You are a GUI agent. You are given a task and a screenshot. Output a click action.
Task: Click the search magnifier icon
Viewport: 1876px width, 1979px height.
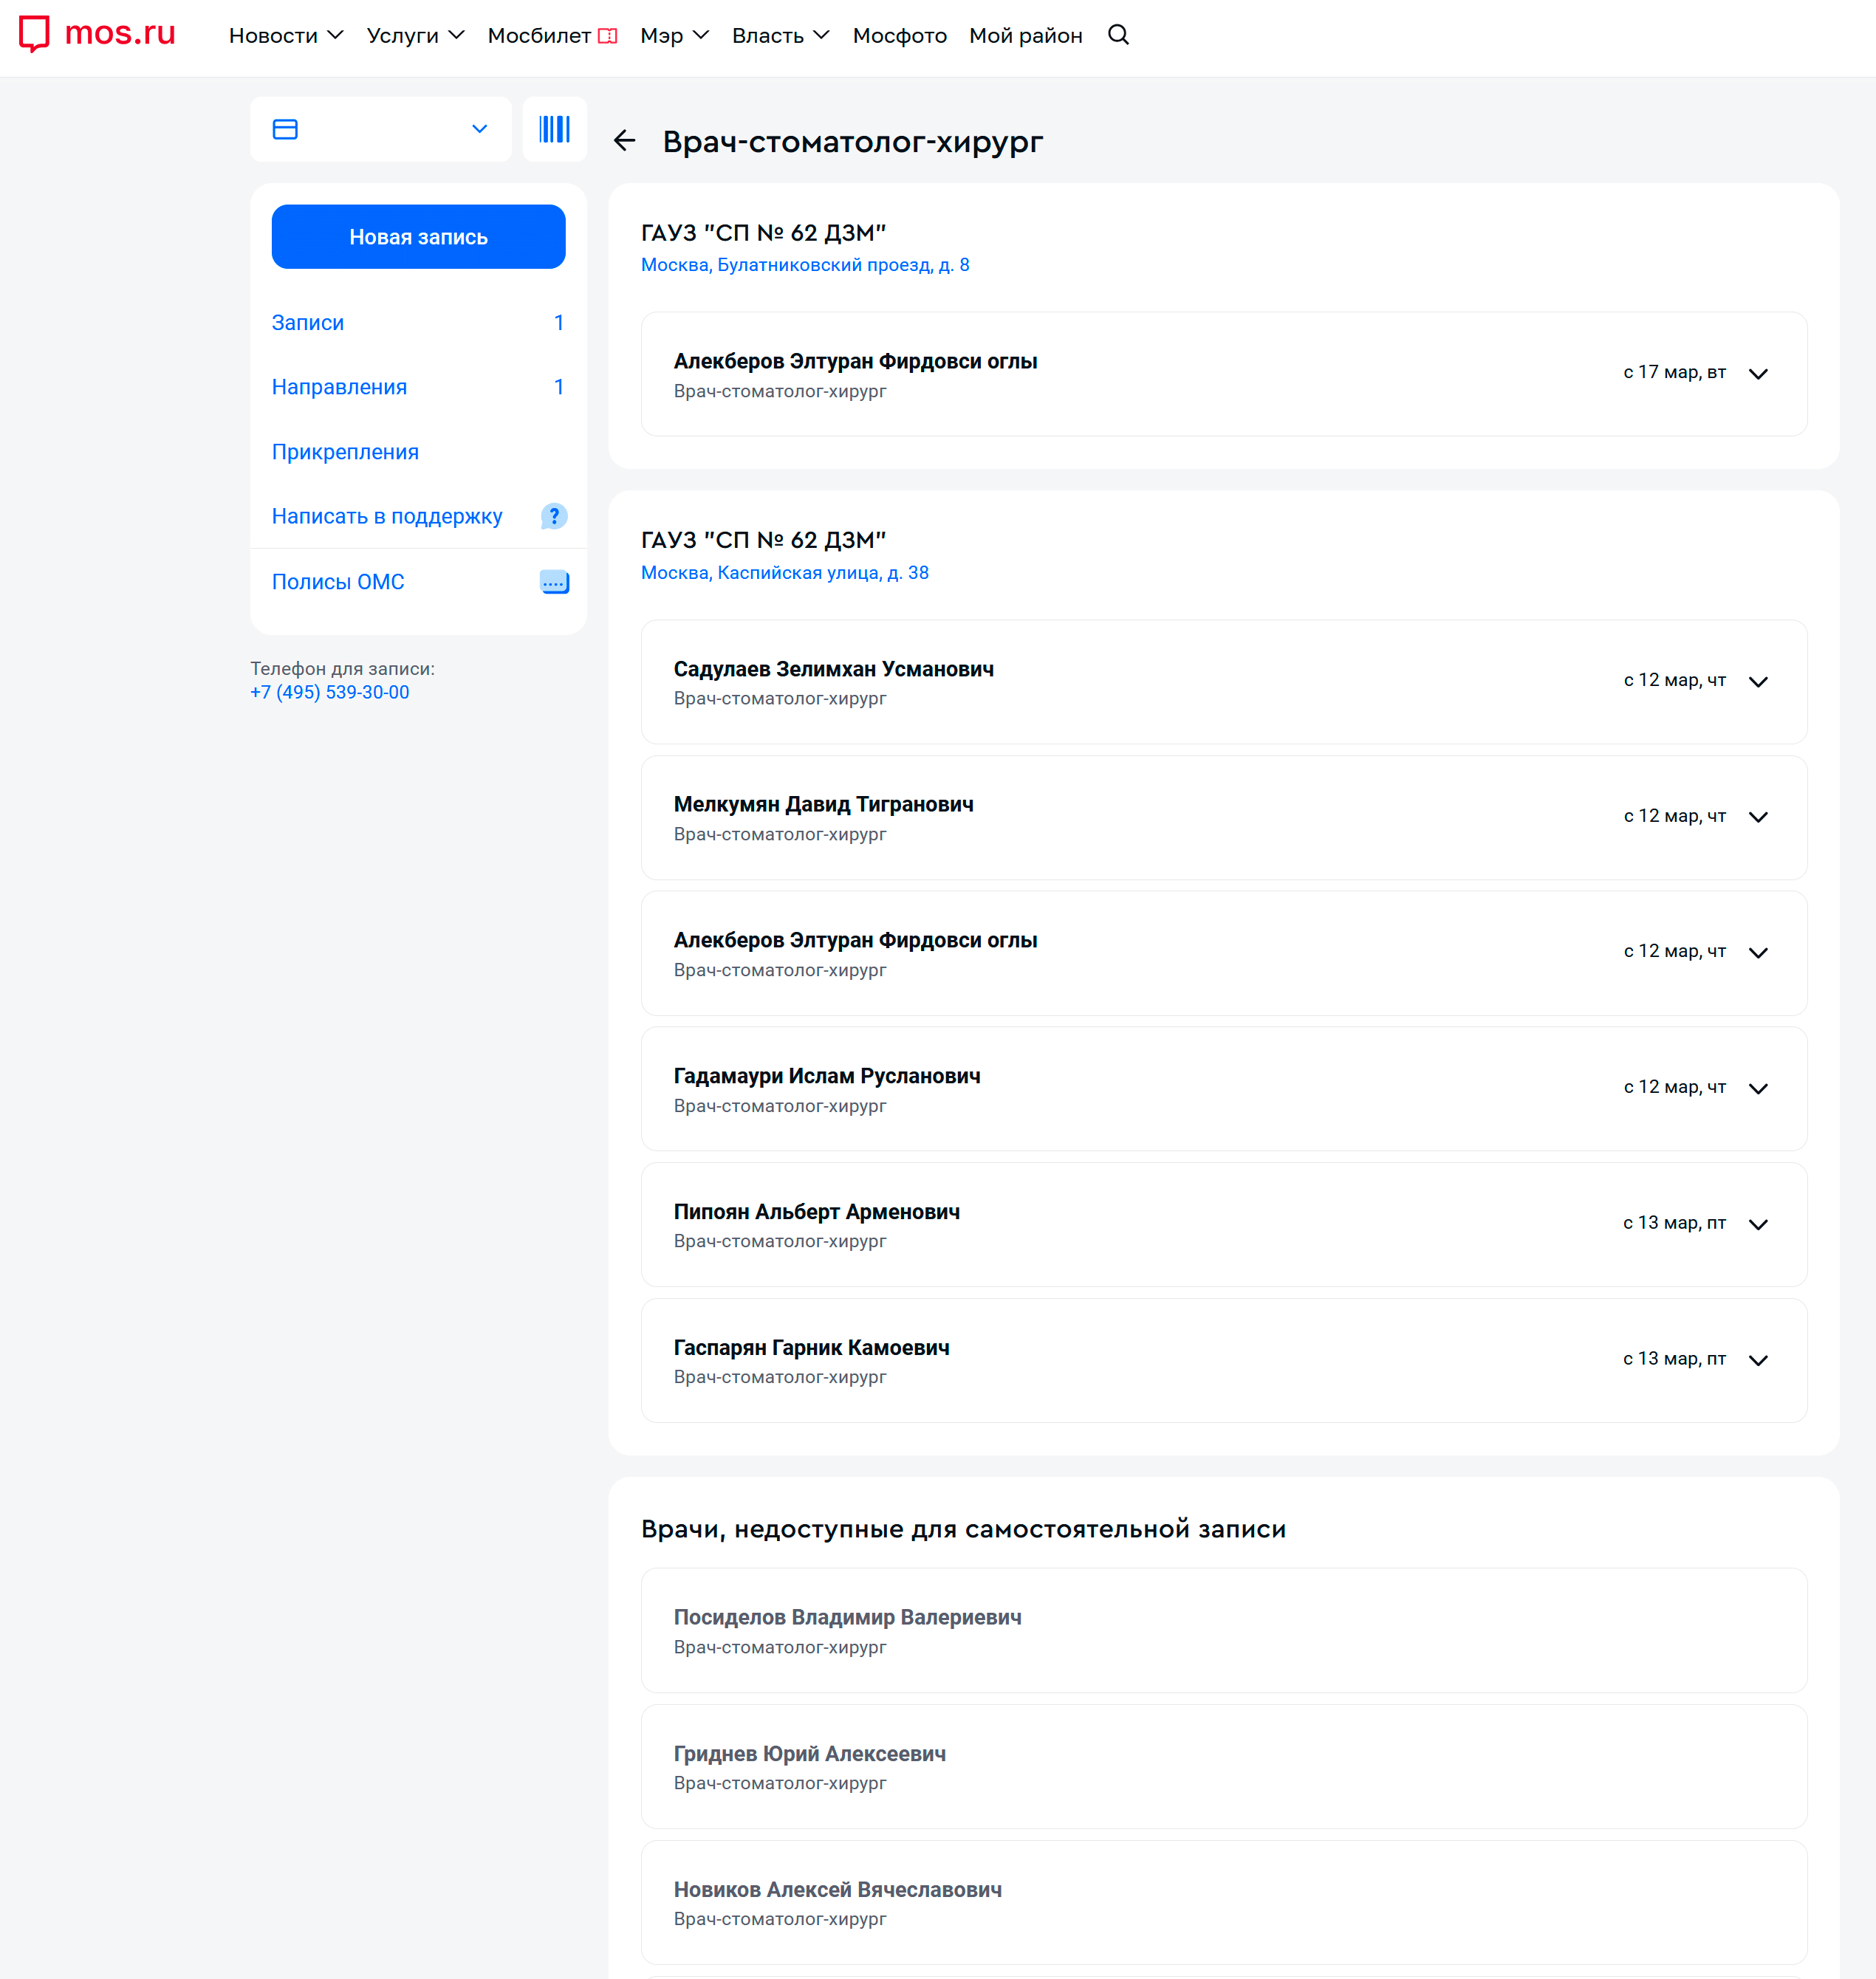1118,35
